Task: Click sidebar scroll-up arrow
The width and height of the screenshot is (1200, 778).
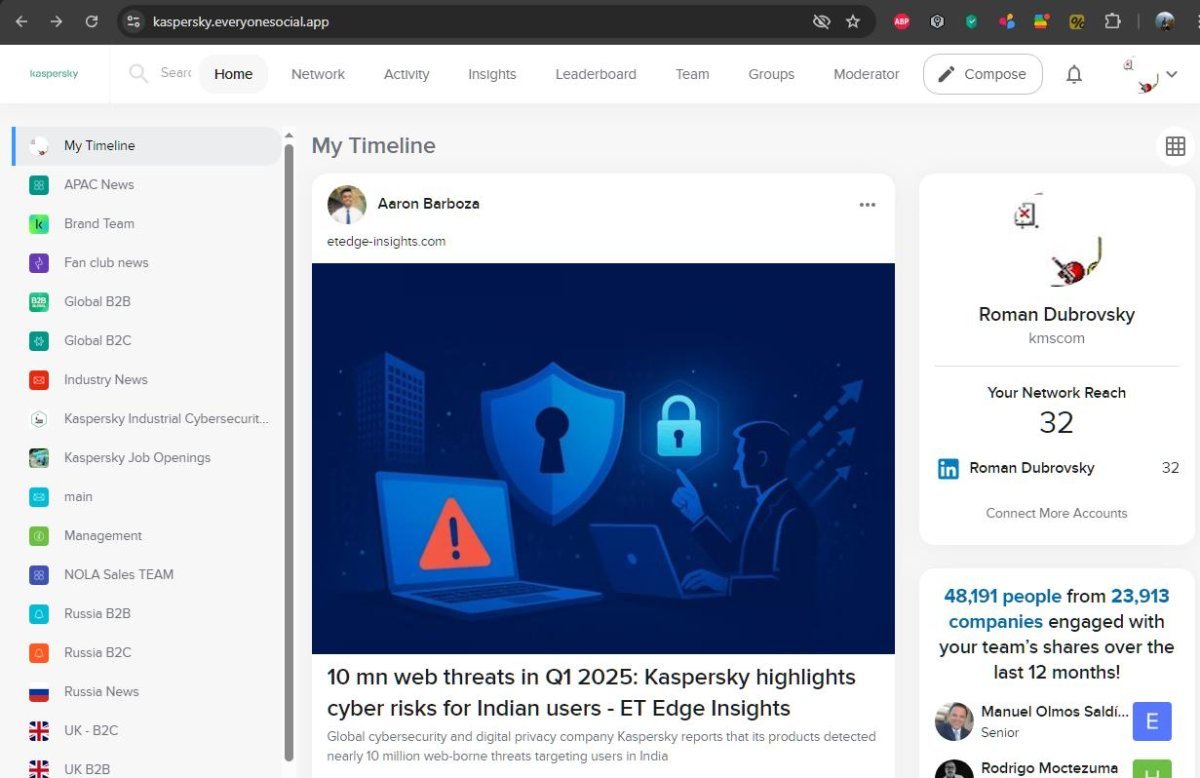Action: click(x=289, y=136)
